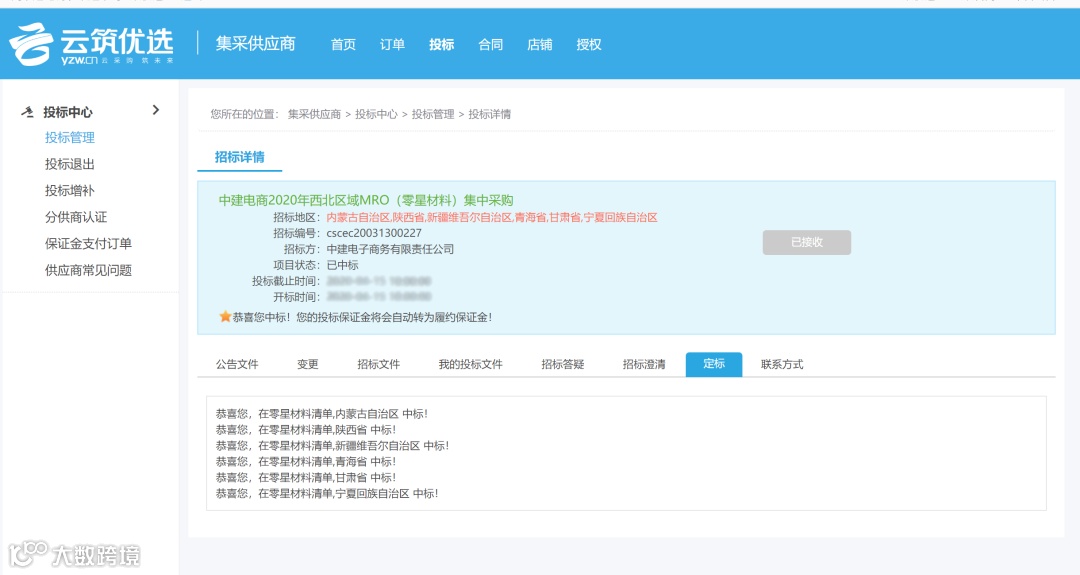Viewport: 1080px width, 575px height.
Task: Open 投标退出 in sidebar
Action: [x=70, y=164]
